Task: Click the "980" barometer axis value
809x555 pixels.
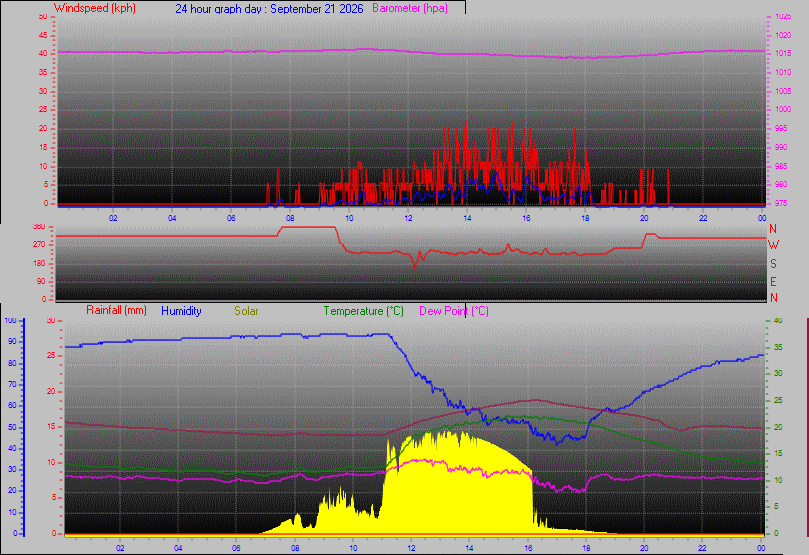Action: 781,185
